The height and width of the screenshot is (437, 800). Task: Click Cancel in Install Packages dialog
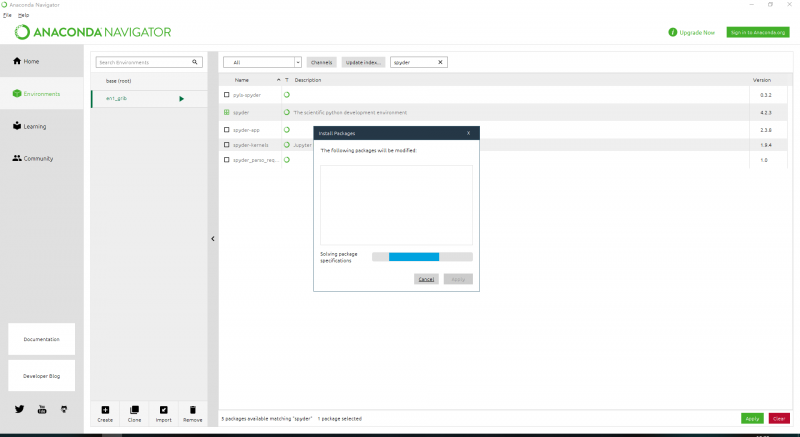click(426, 279)
